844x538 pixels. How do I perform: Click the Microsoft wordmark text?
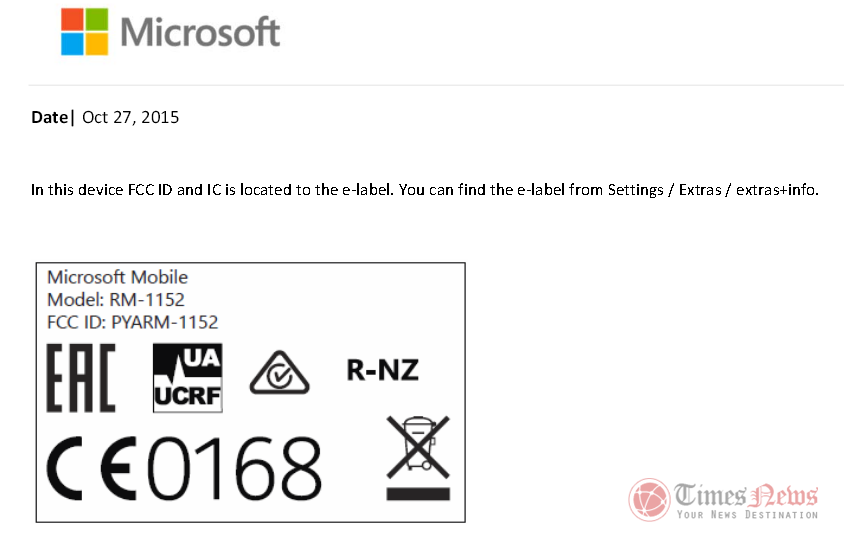click(200, 31)
